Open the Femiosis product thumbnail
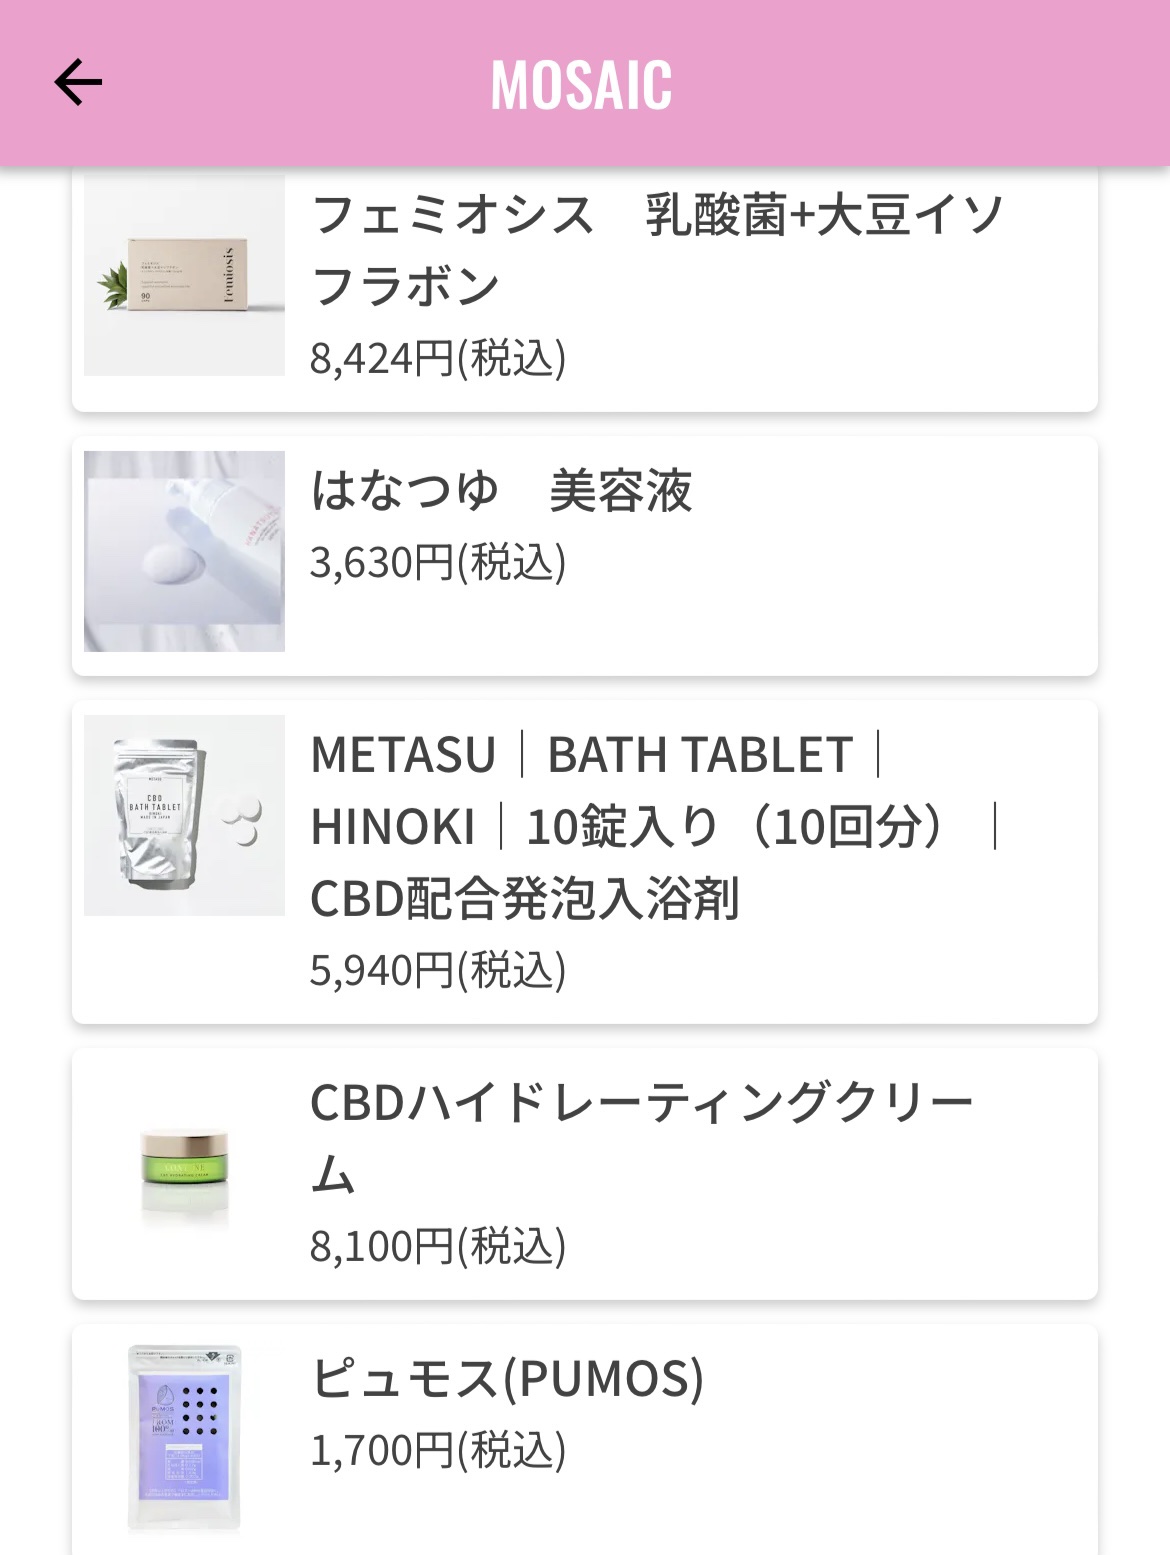1170x1555 pixels. [x=184, y=276]
